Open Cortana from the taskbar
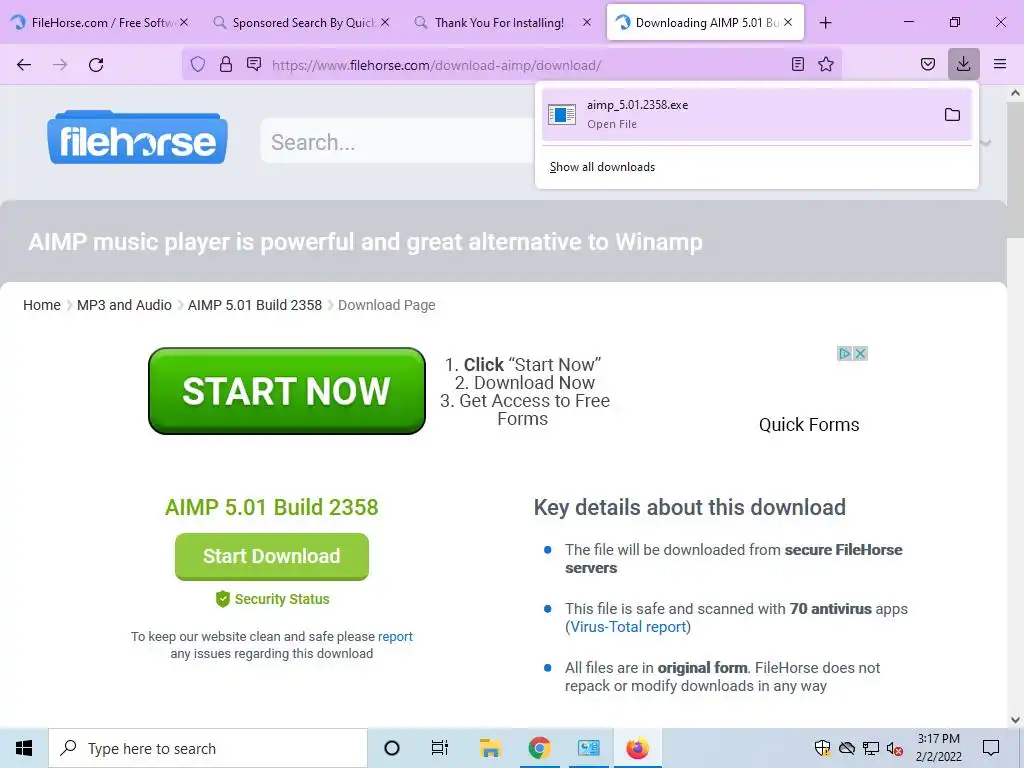This screenshot has height=768, width=1024. click(x=392, y=748)
